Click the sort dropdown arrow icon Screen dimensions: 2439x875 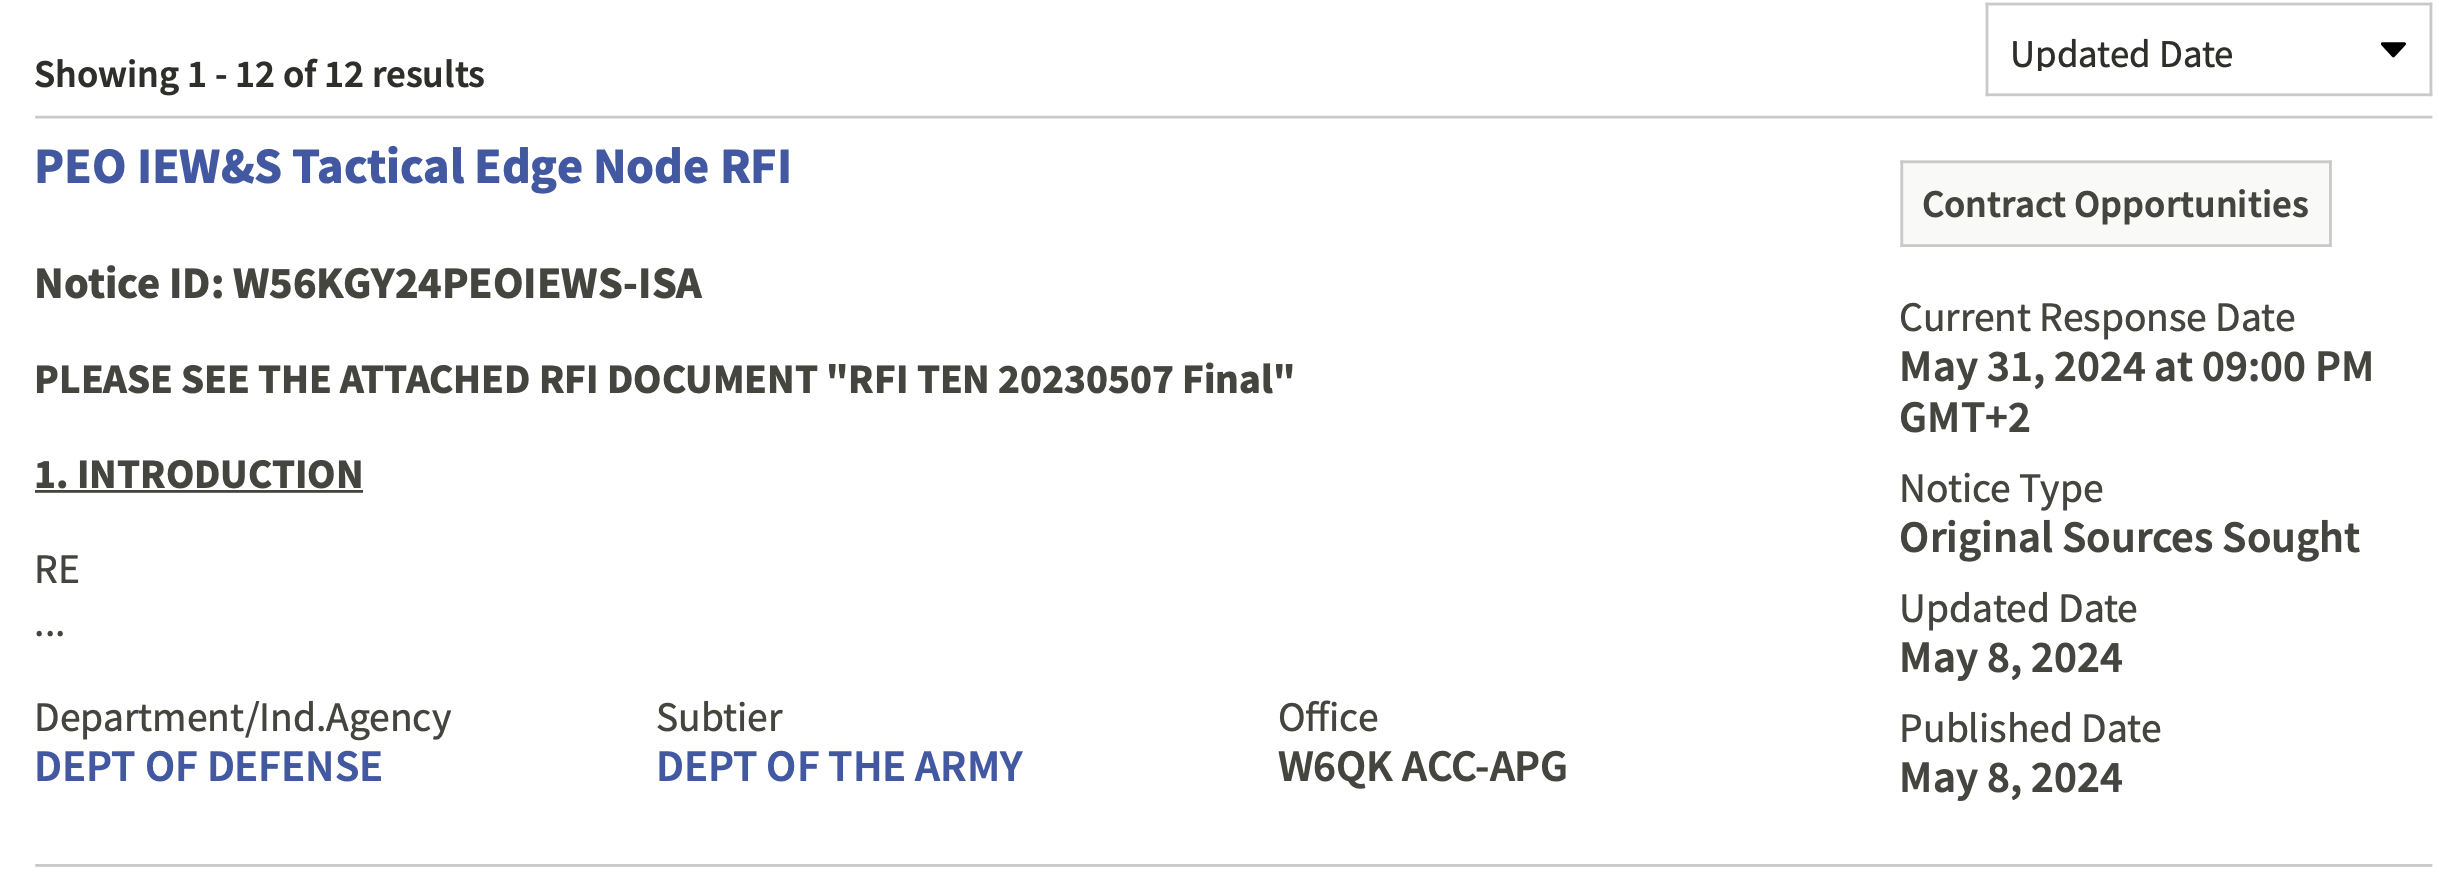pos(2392,50)
